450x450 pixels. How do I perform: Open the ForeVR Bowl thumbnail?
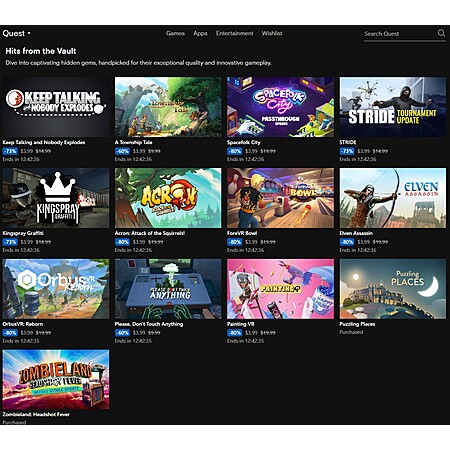pos(280,198)
